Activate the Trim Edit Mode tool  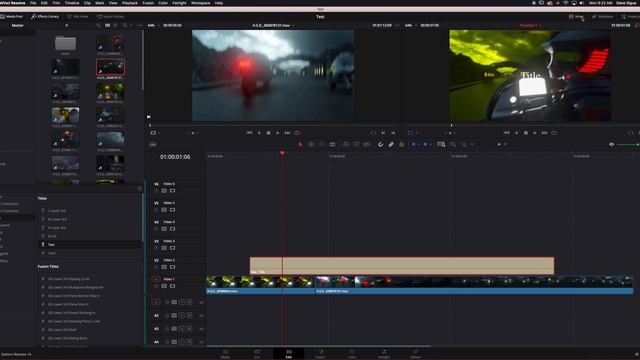(x=311, y=144)
